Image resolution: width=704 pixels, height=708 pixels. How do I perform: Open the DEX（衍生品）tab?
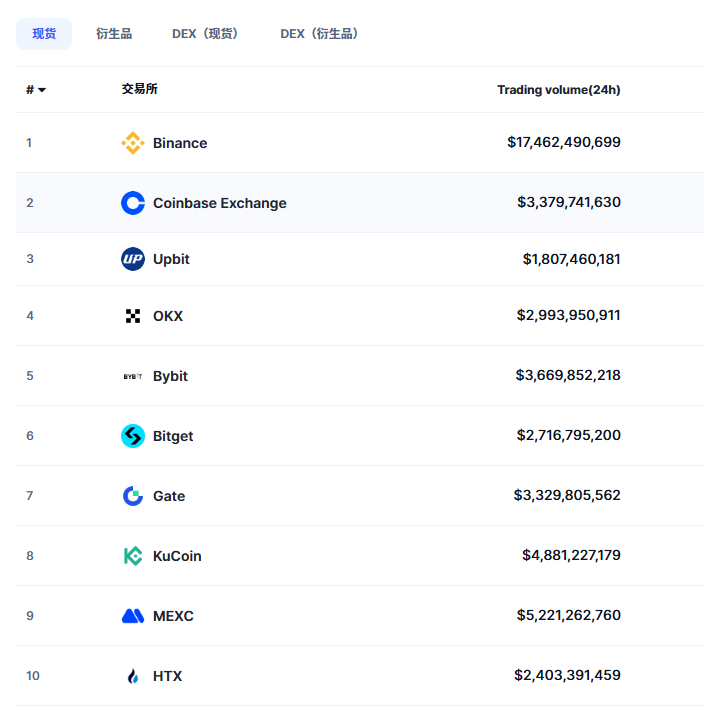[x=319, y=34]
